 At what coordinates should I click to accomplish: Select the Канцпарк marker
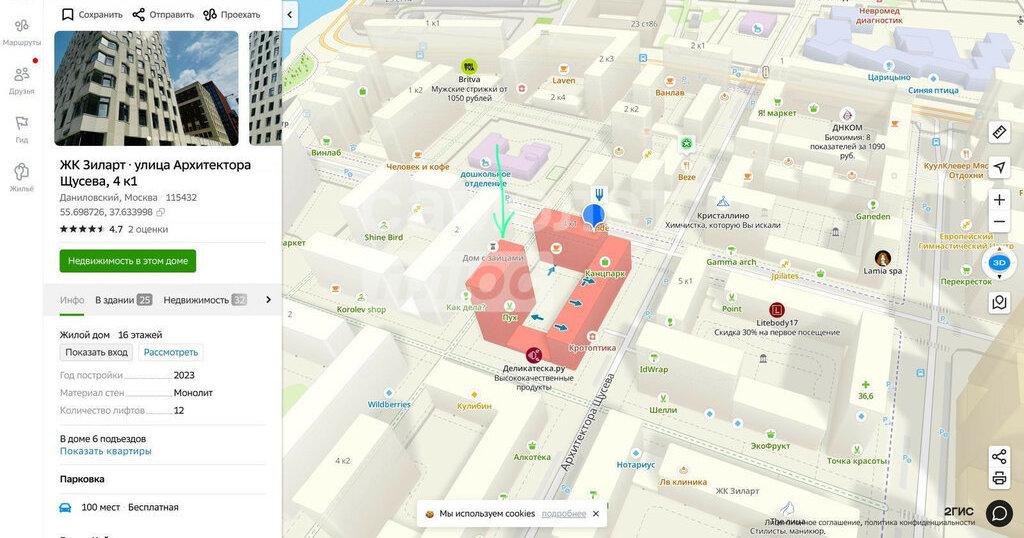click(605, 262)
